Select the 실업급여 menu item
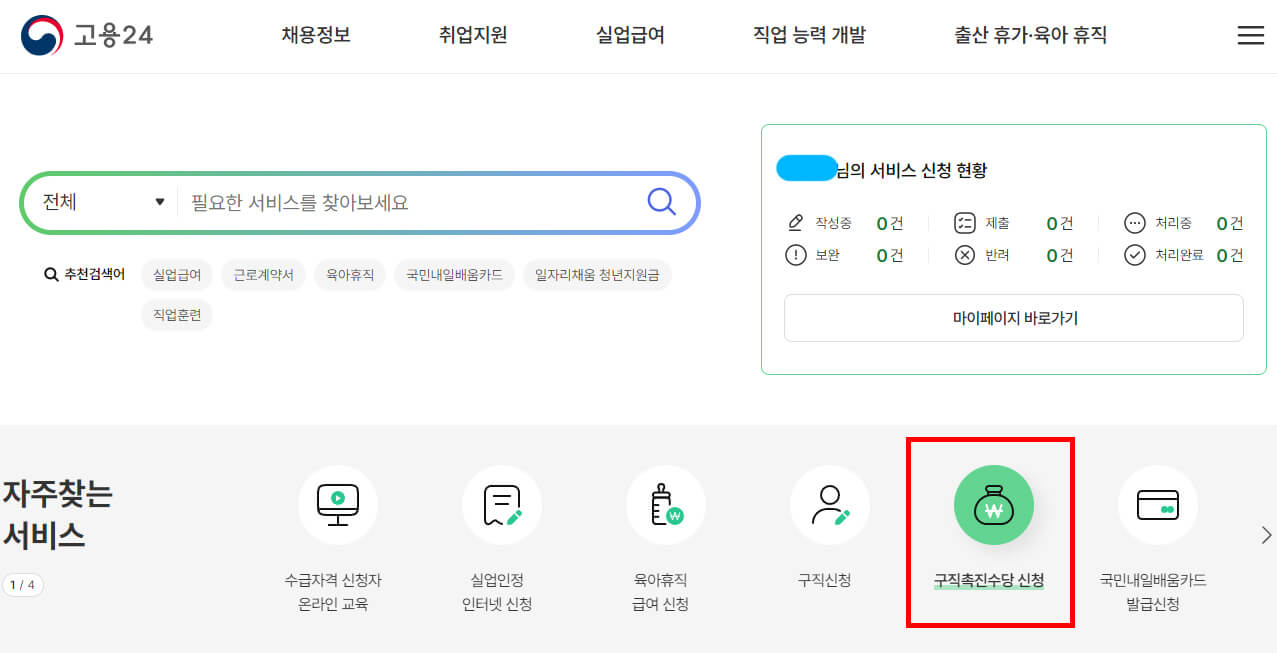The image size is (1277, 653). [629, 33]
